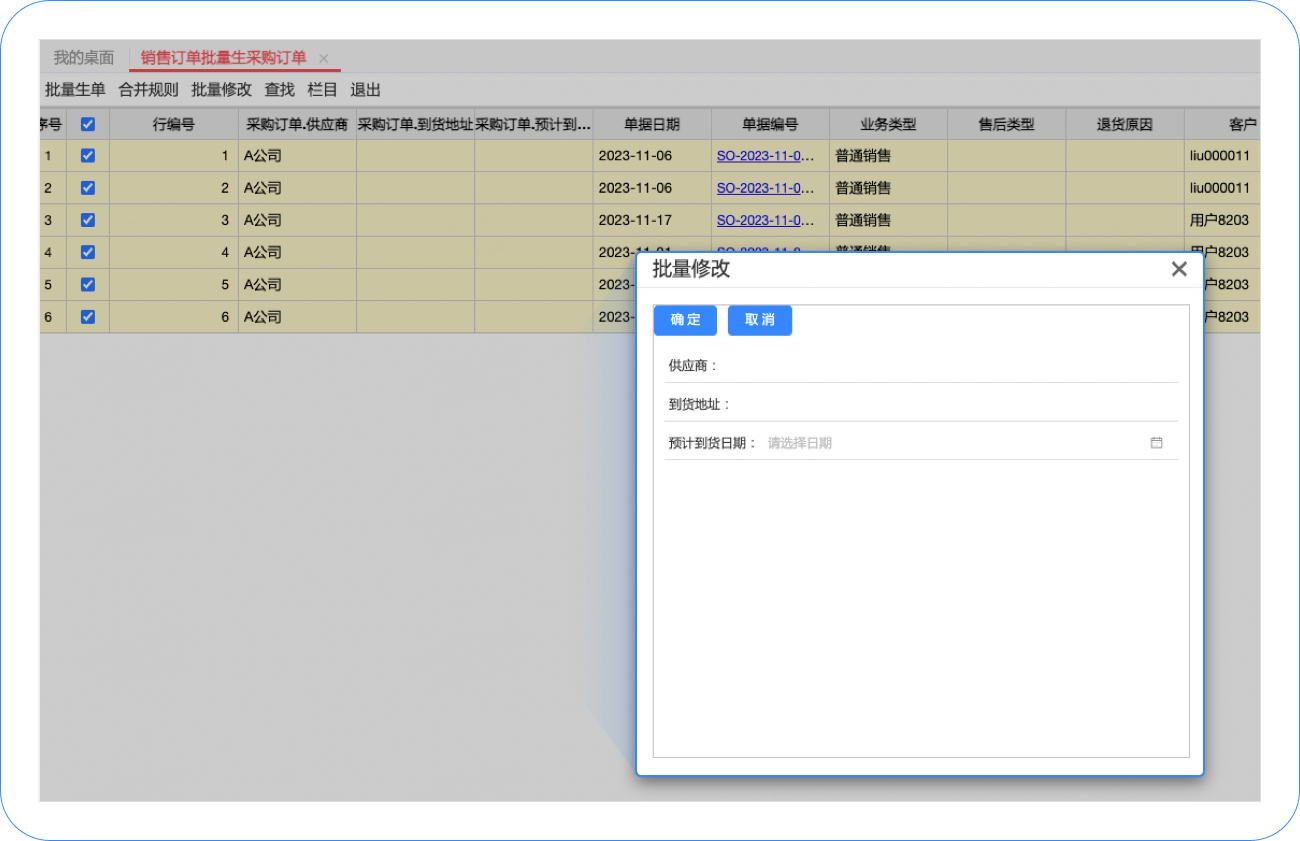Toggle the select-all checkbox in table header

point(88,125)
